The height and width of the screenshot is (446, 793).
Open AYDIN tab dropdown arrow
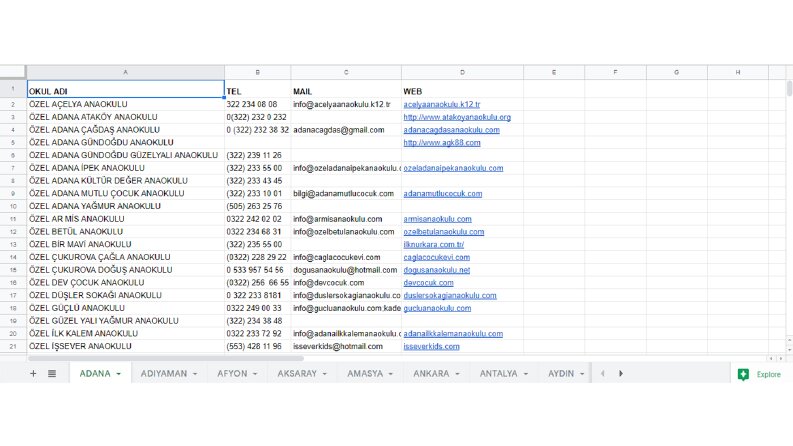click(x=582, y=374)
